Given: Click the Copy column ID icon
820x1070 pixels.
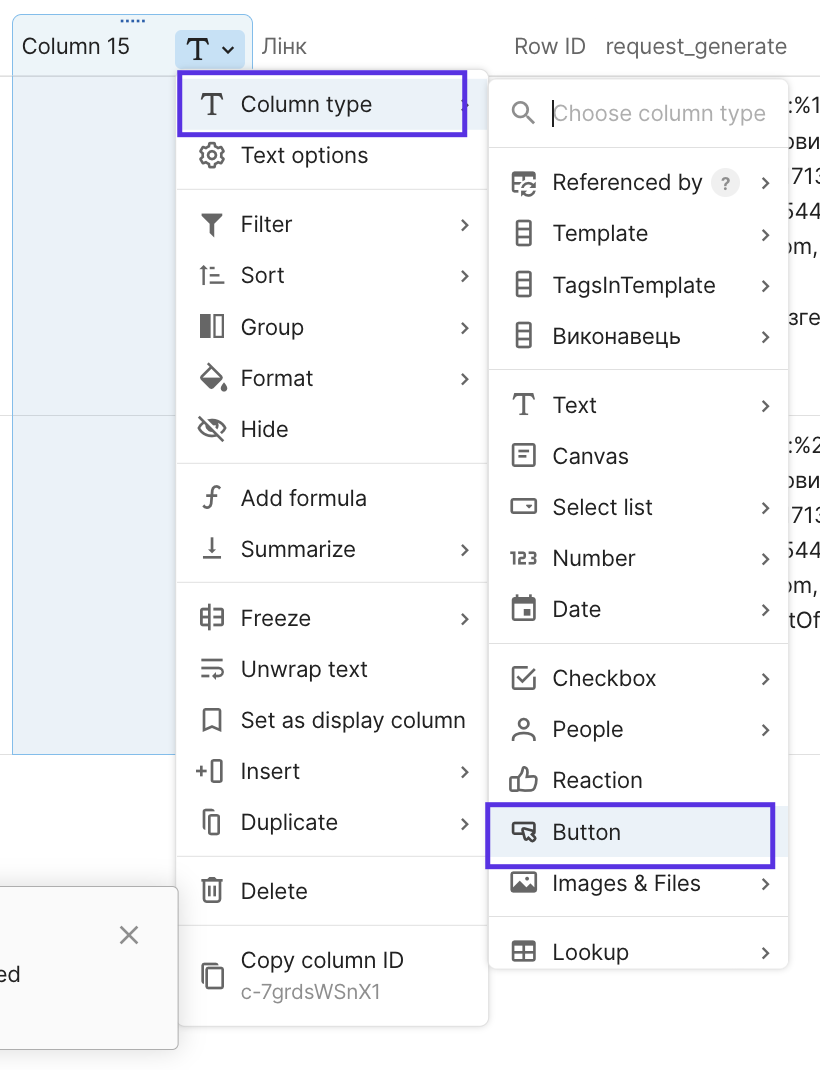Looking at the screenshot, I should [x=212, y=975].
